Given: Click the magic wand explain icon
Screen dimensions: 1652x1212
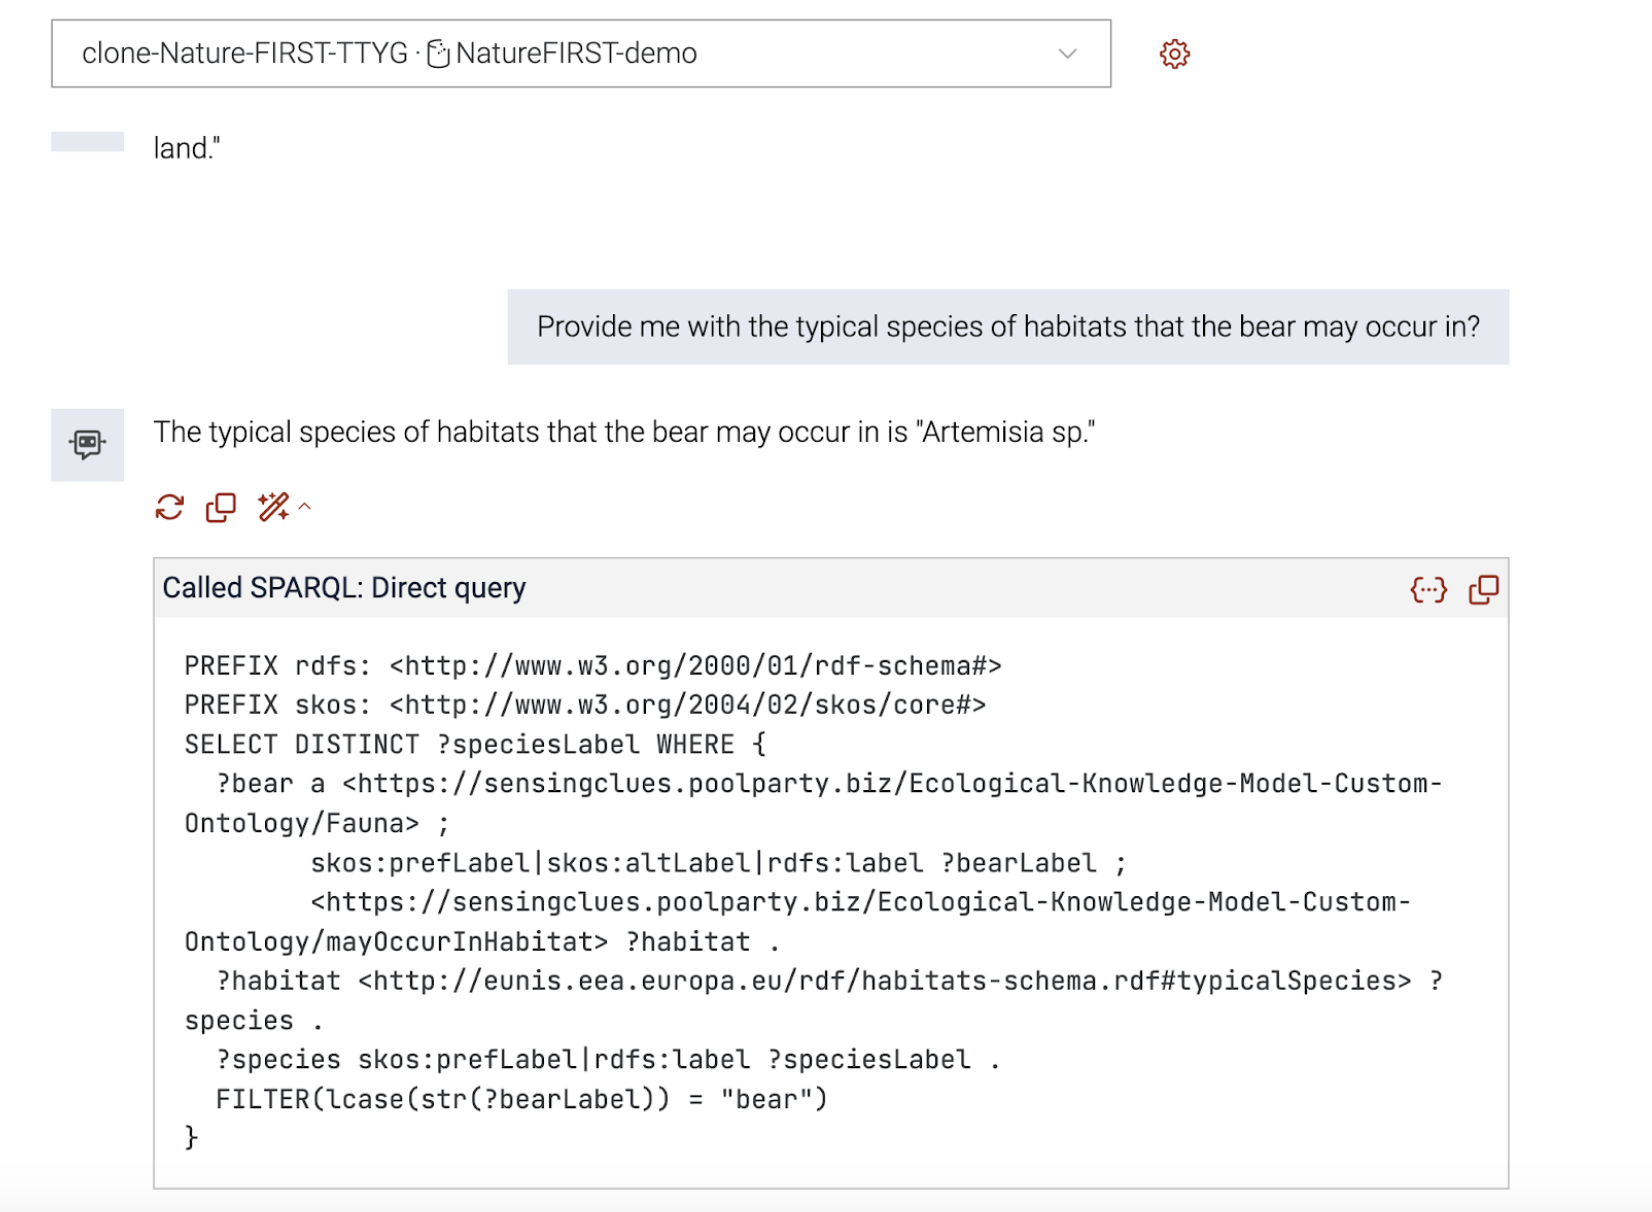Looking at the screenshot, I should (273, 507).
